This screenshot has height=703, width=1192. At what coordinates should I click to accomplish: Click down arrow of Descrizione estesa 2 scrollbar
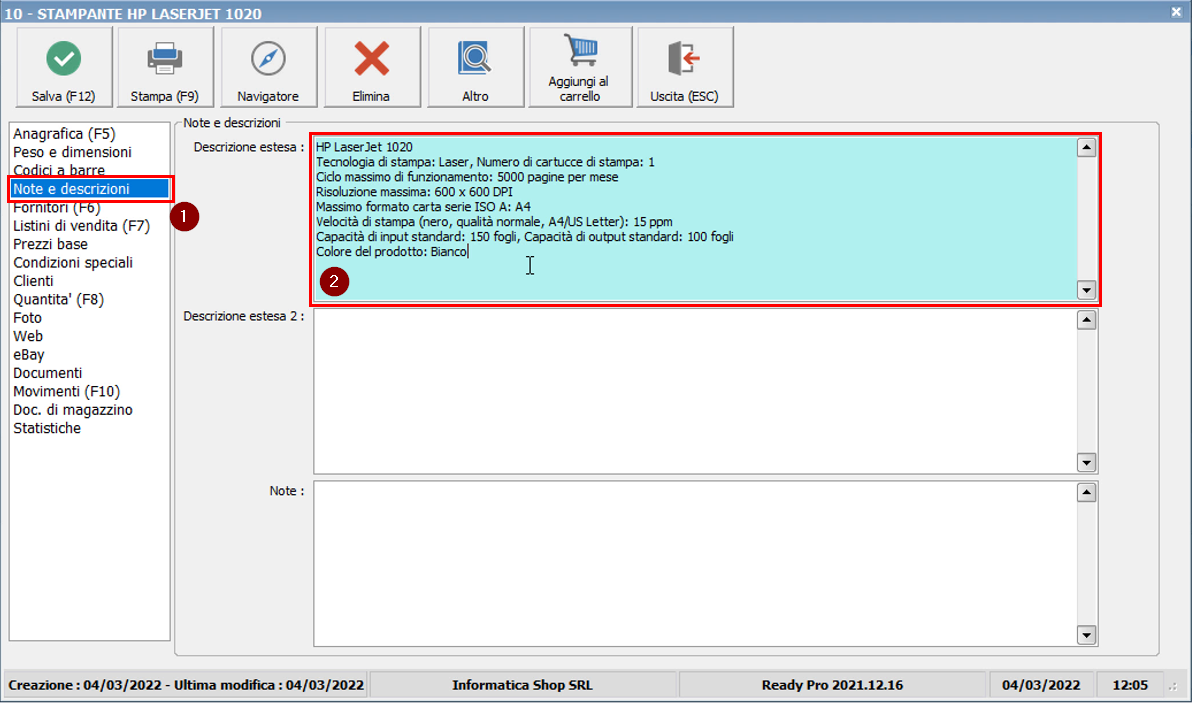pyautogui.click(x=1086, y=462)
